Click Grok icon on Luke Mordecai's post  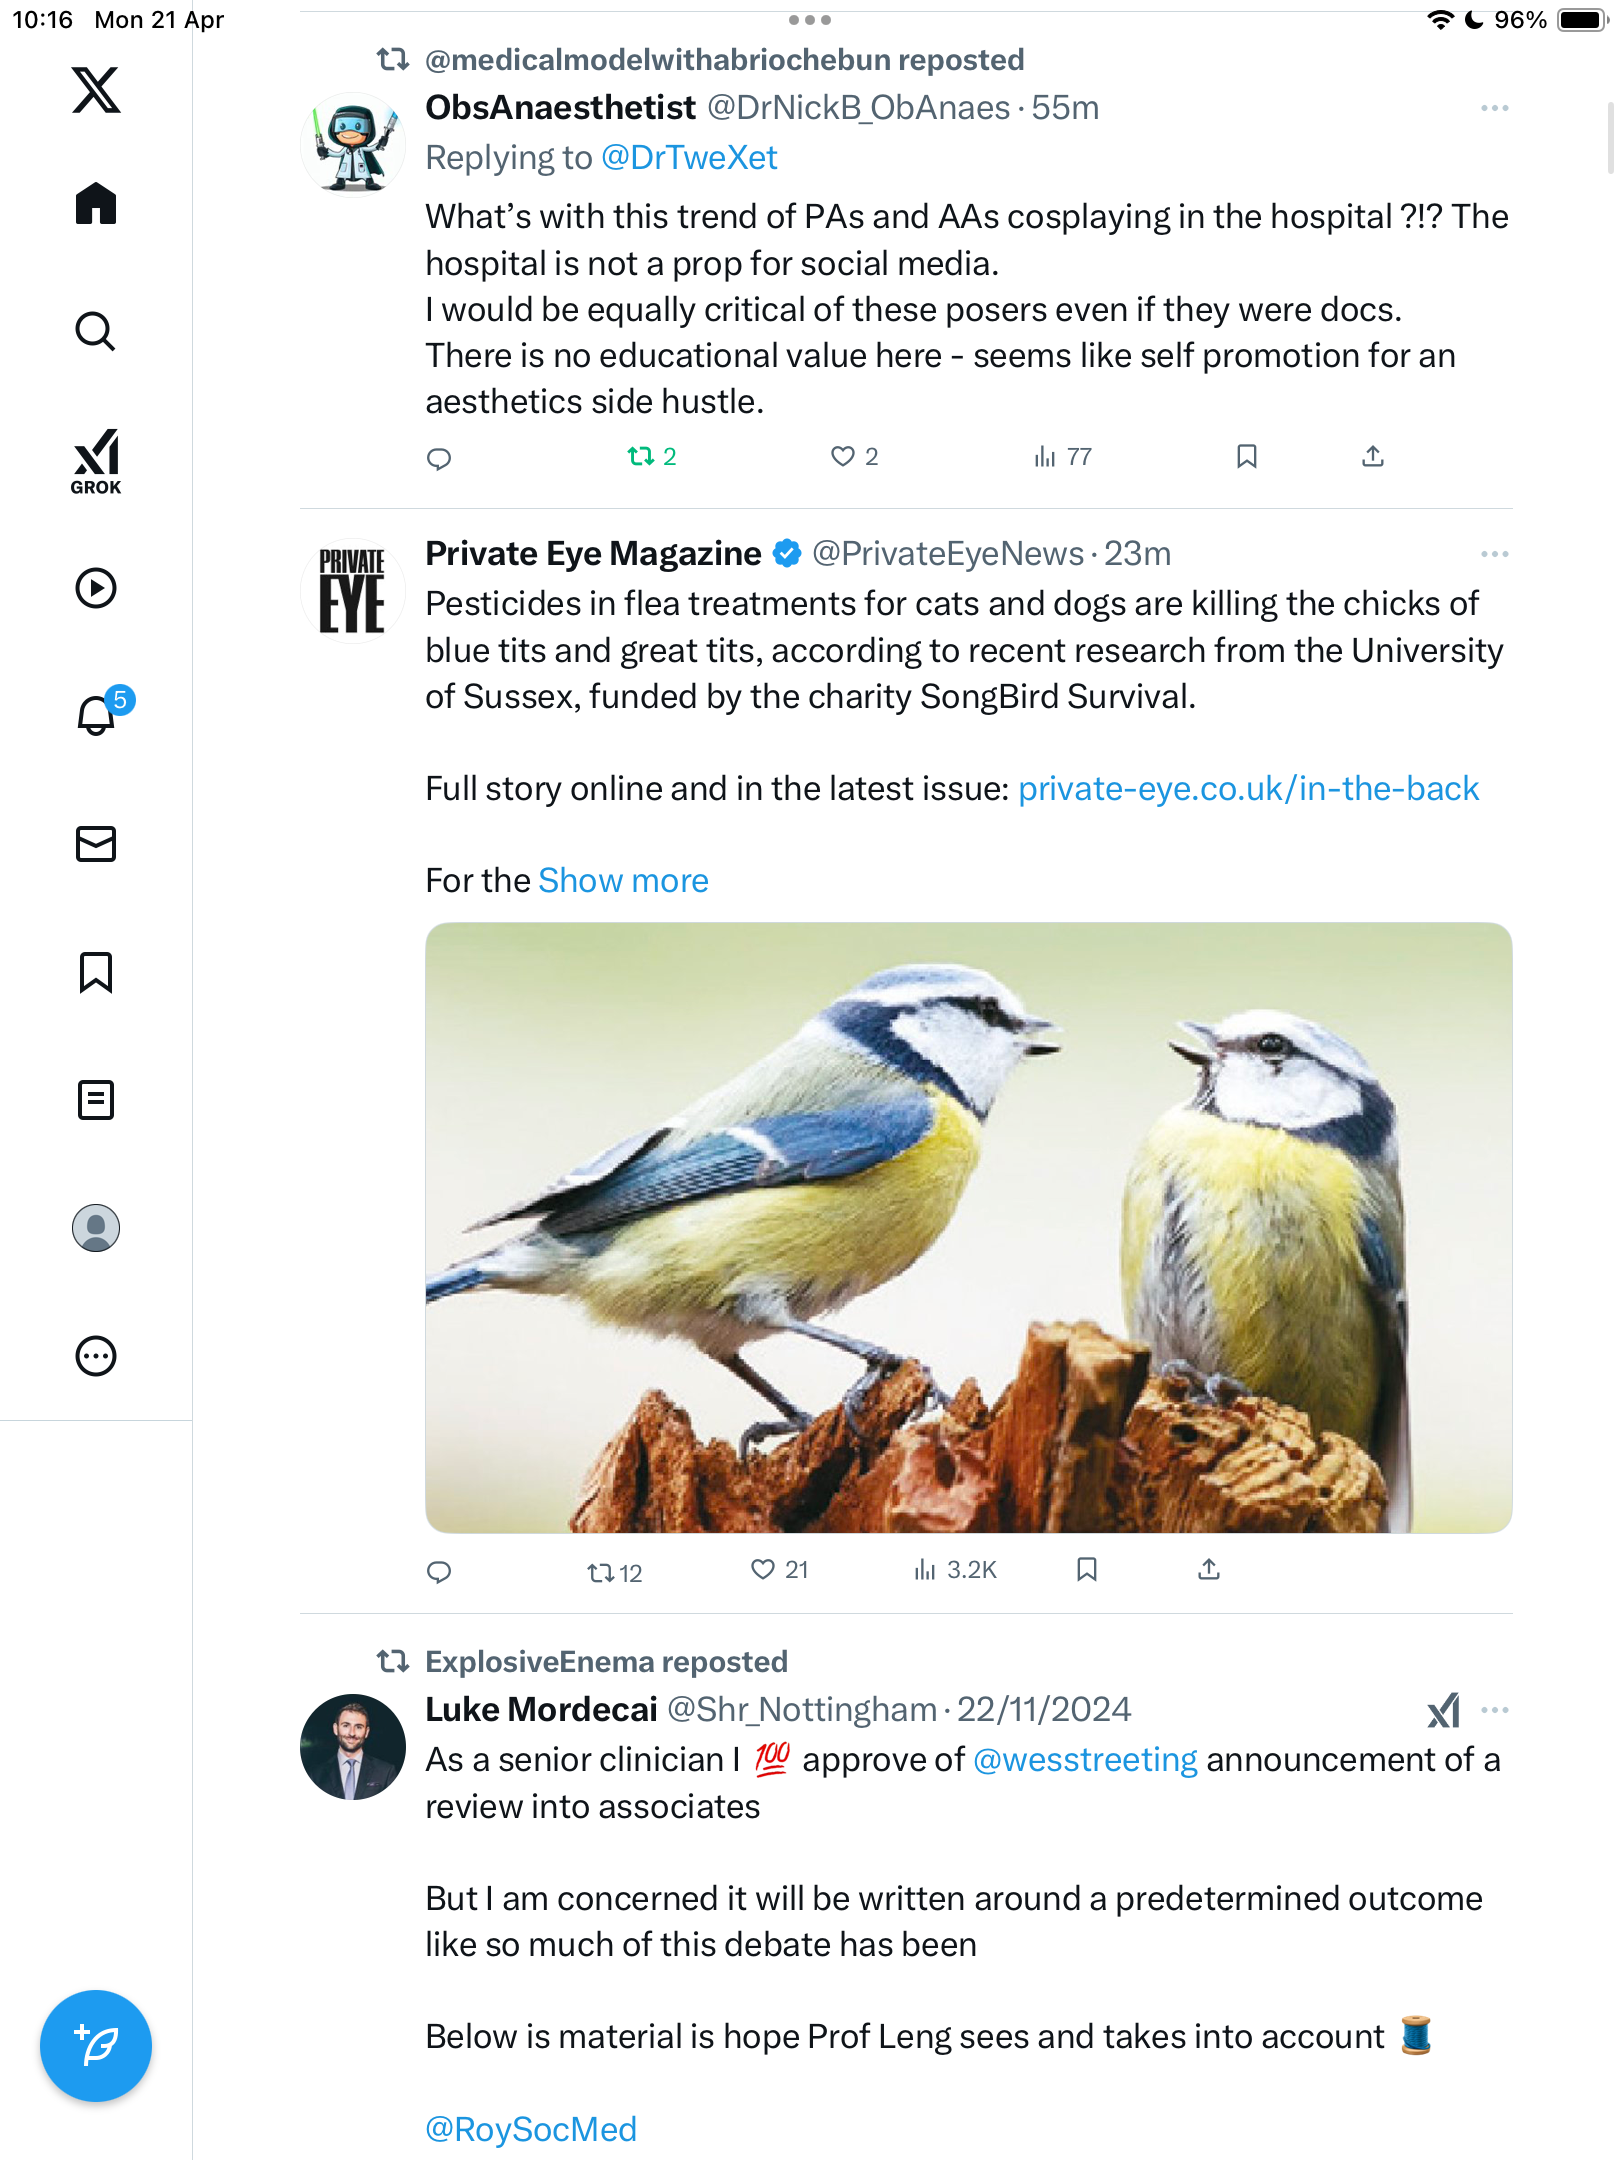coord(1444,1711)
